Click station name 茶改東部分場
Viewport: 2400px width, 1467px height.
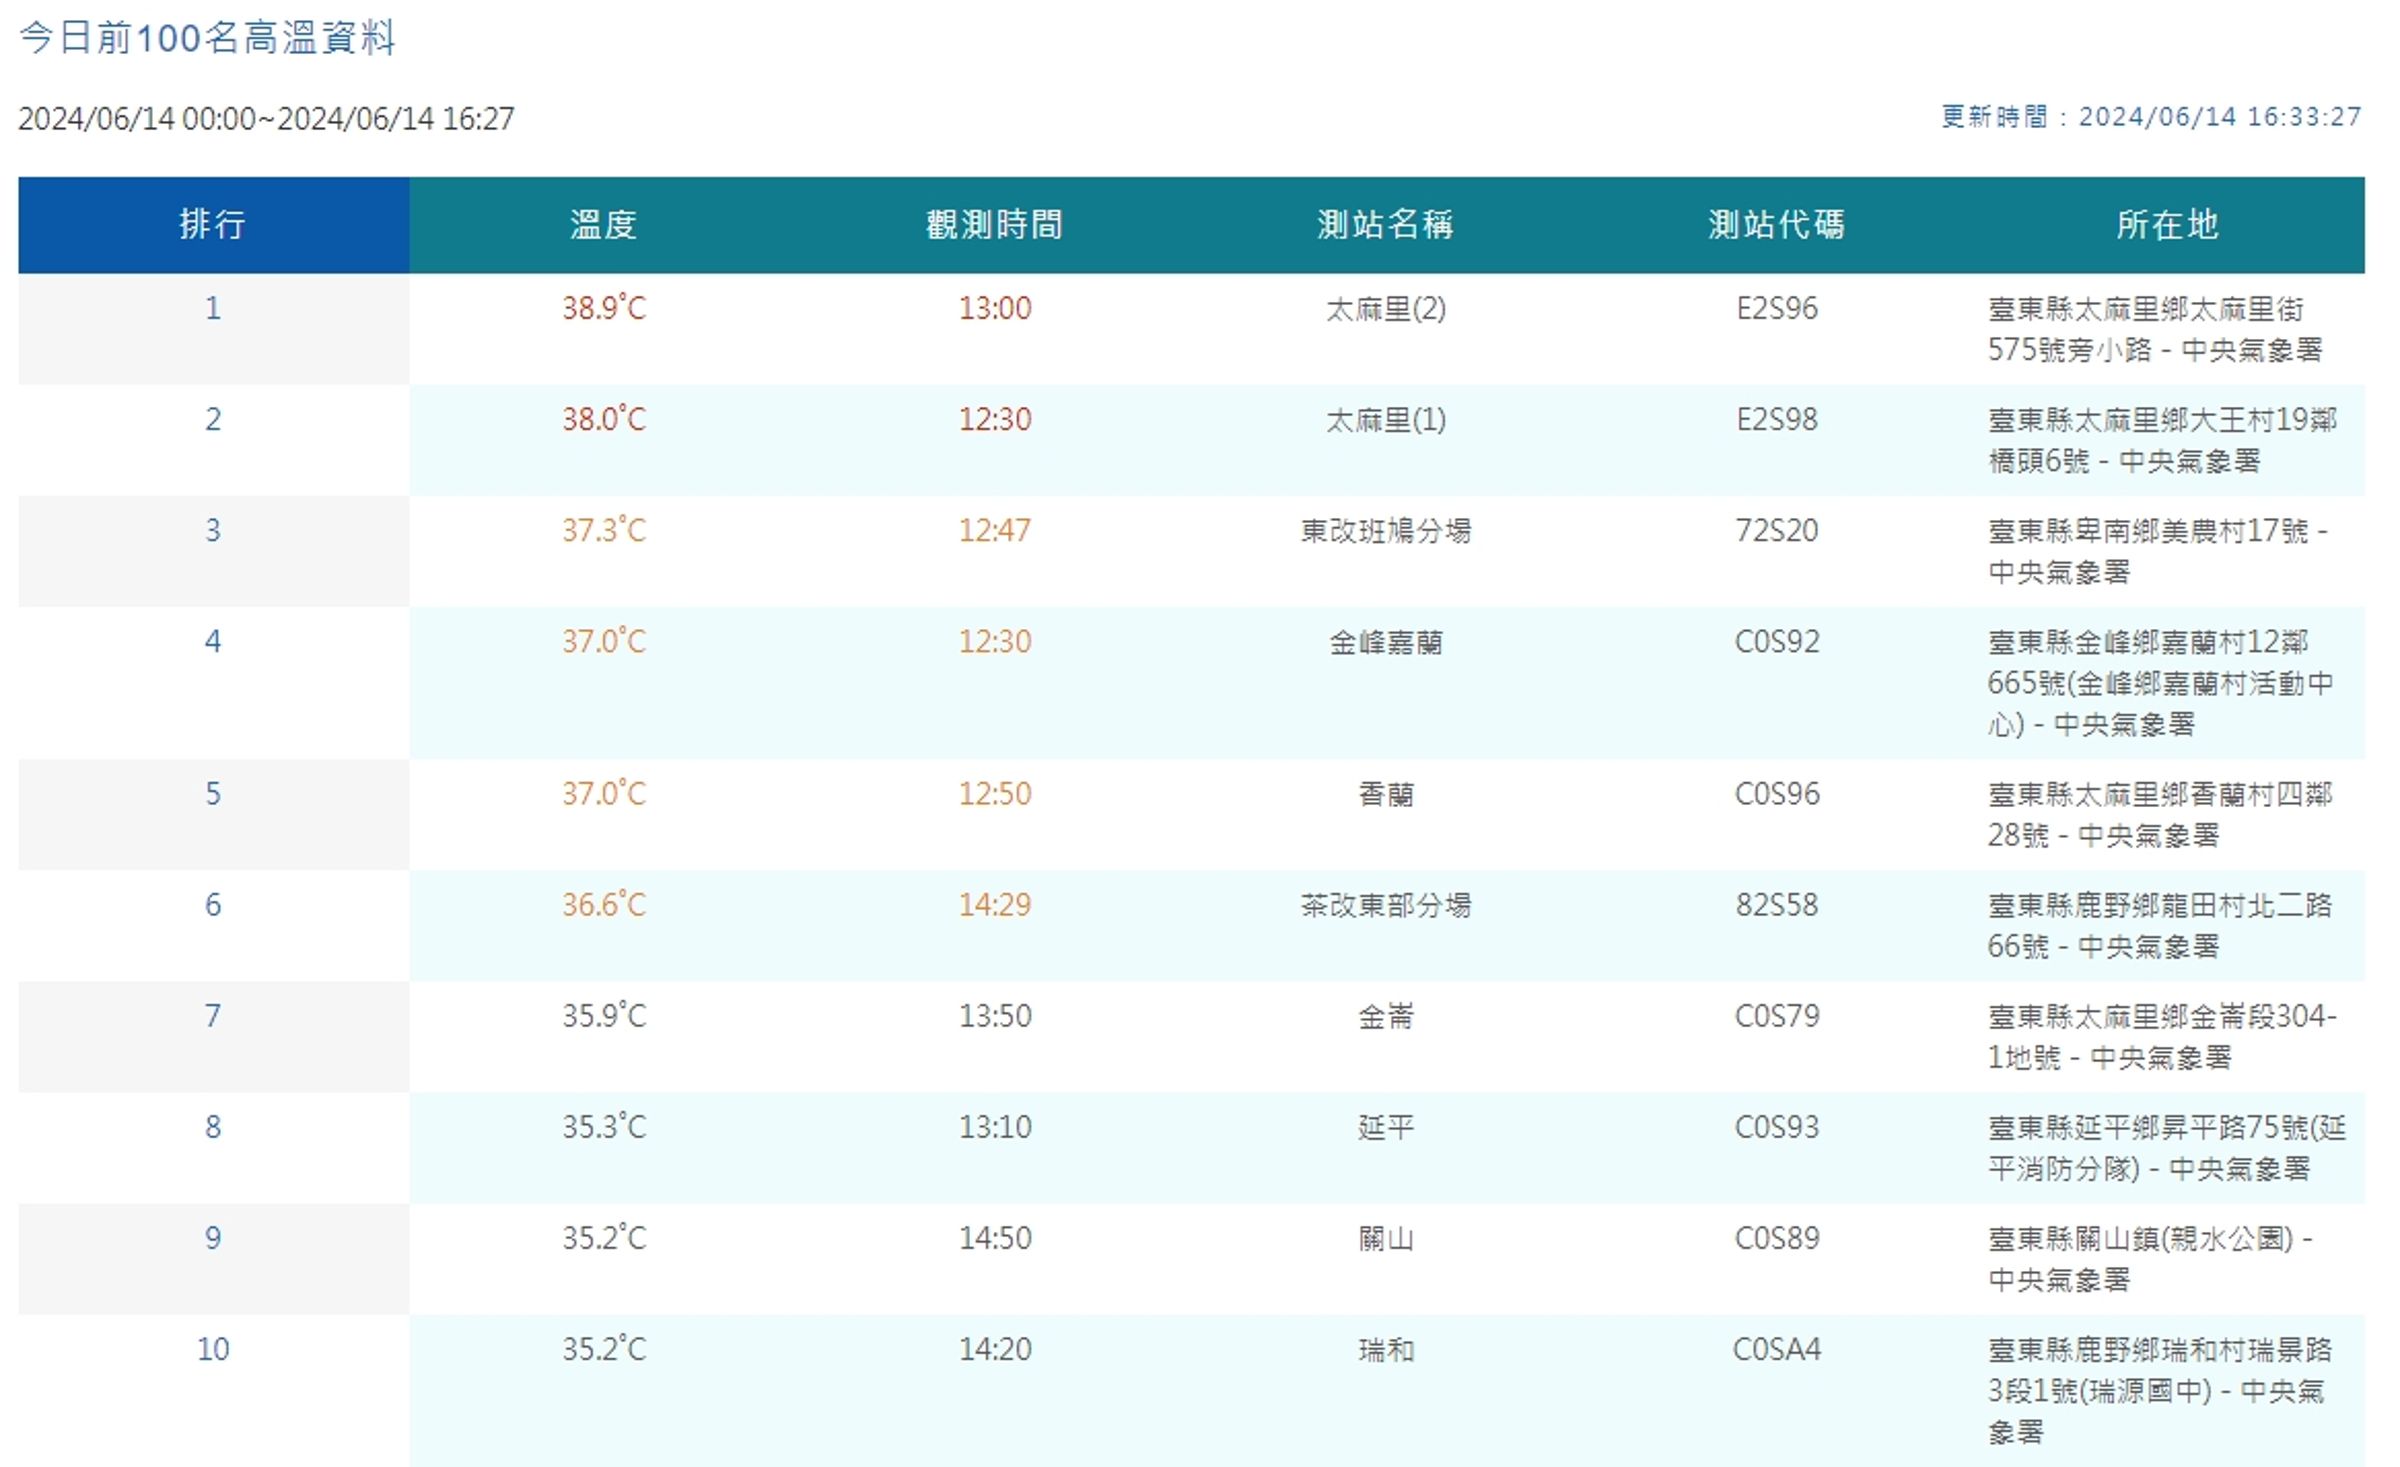(x=1386, y=905)
